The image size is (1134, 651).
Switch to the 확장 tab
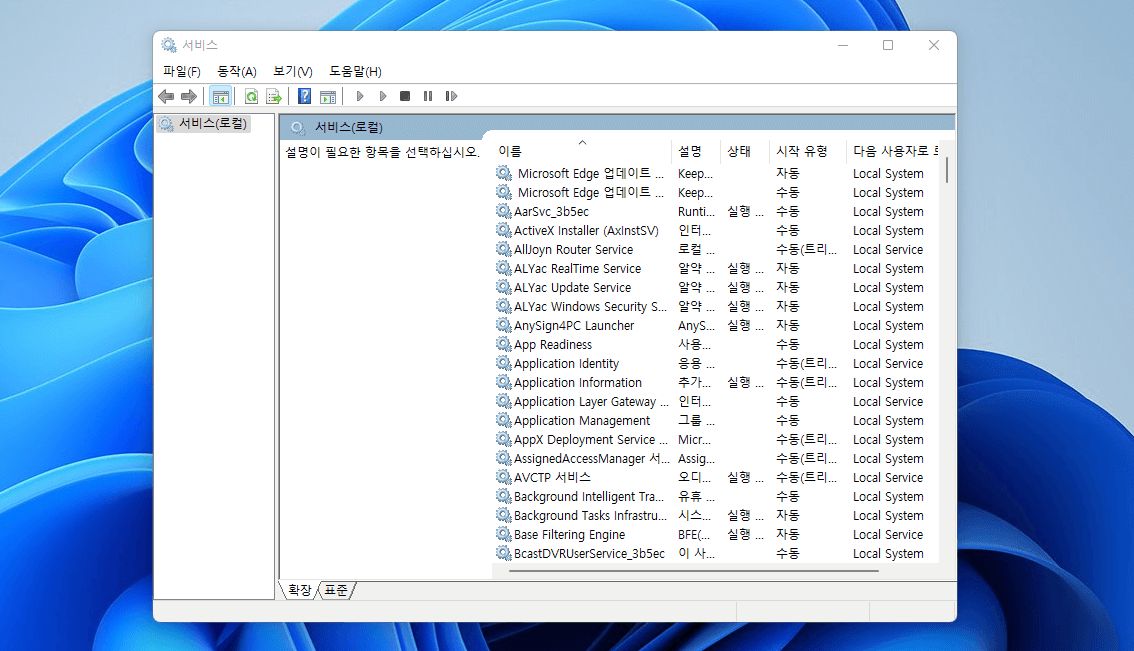tap(299, 590)
